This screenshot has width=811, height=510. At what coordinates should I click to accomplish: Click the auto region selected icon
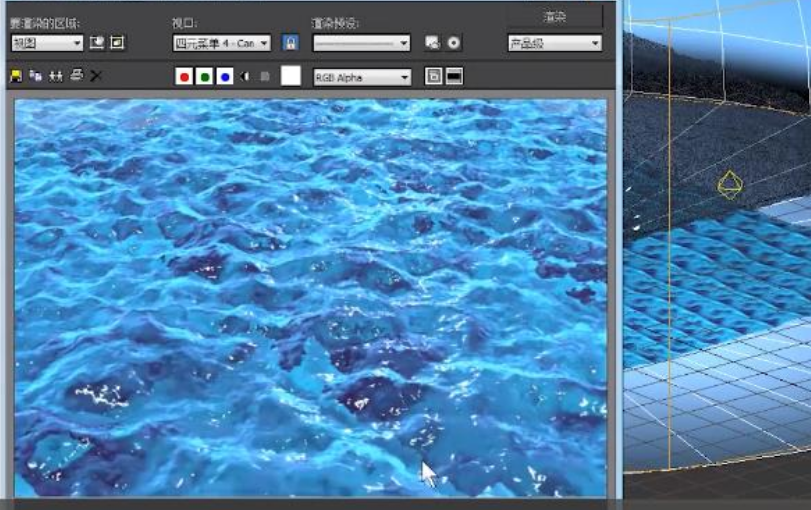117,43
